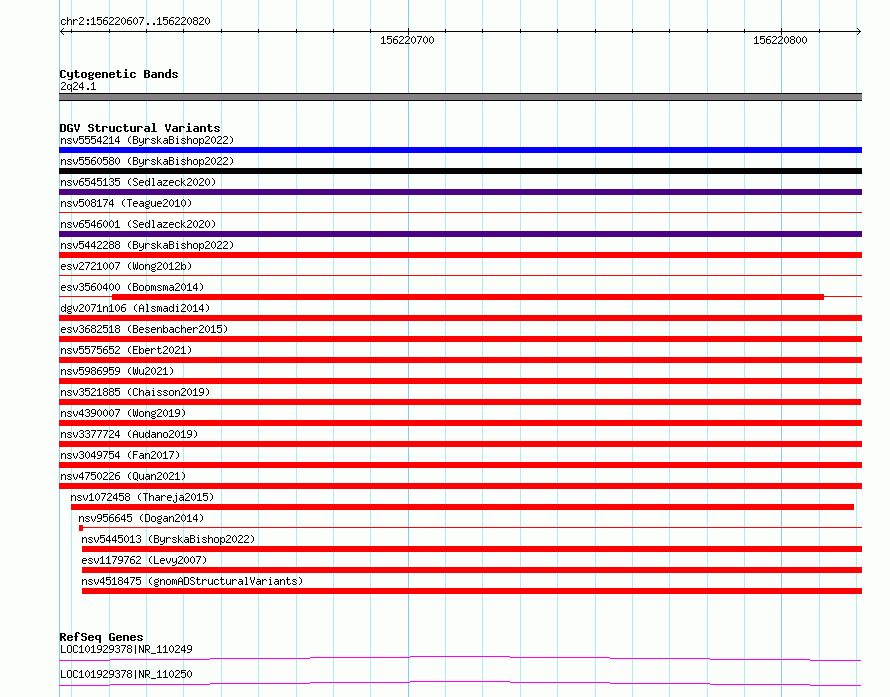This screenshot has width=890, height=697.
Task: Click the red nsv3049754 variant bar
Action: (x=460, y=465)
